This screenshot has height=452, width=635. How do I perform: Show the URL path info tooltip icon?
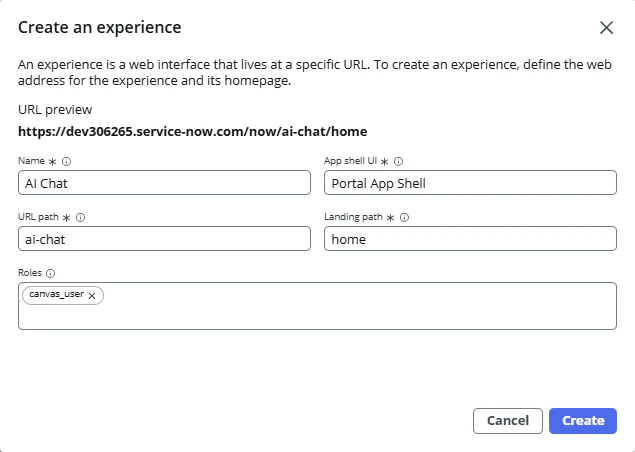pos(80,217)
